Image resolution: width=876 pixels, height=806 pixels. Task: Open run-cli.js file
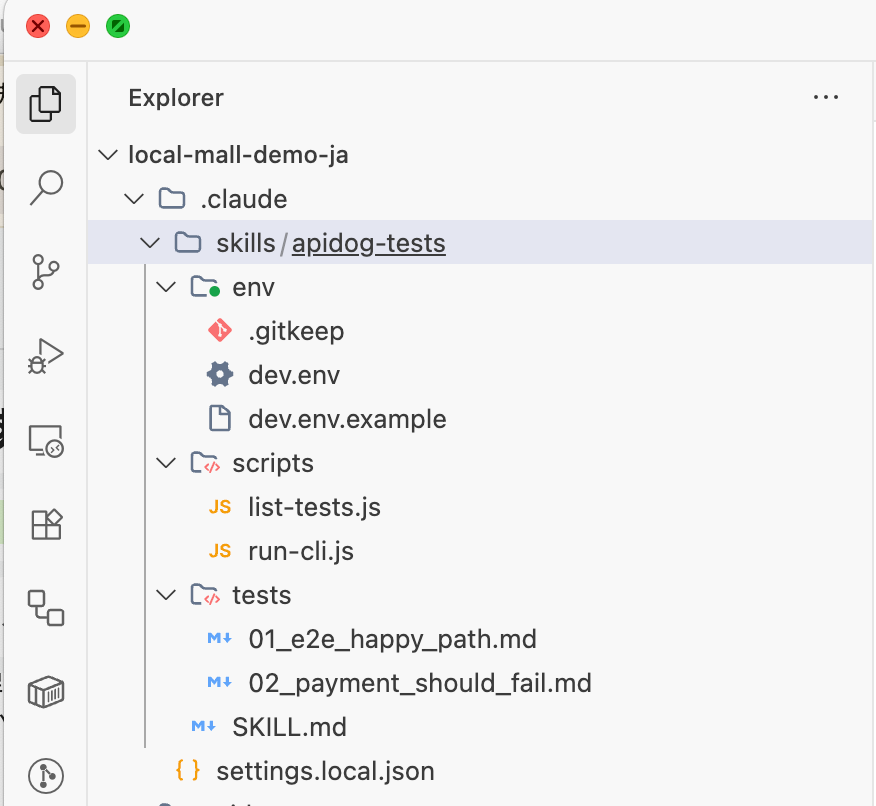pyautogui.click(x=301, y=551)
